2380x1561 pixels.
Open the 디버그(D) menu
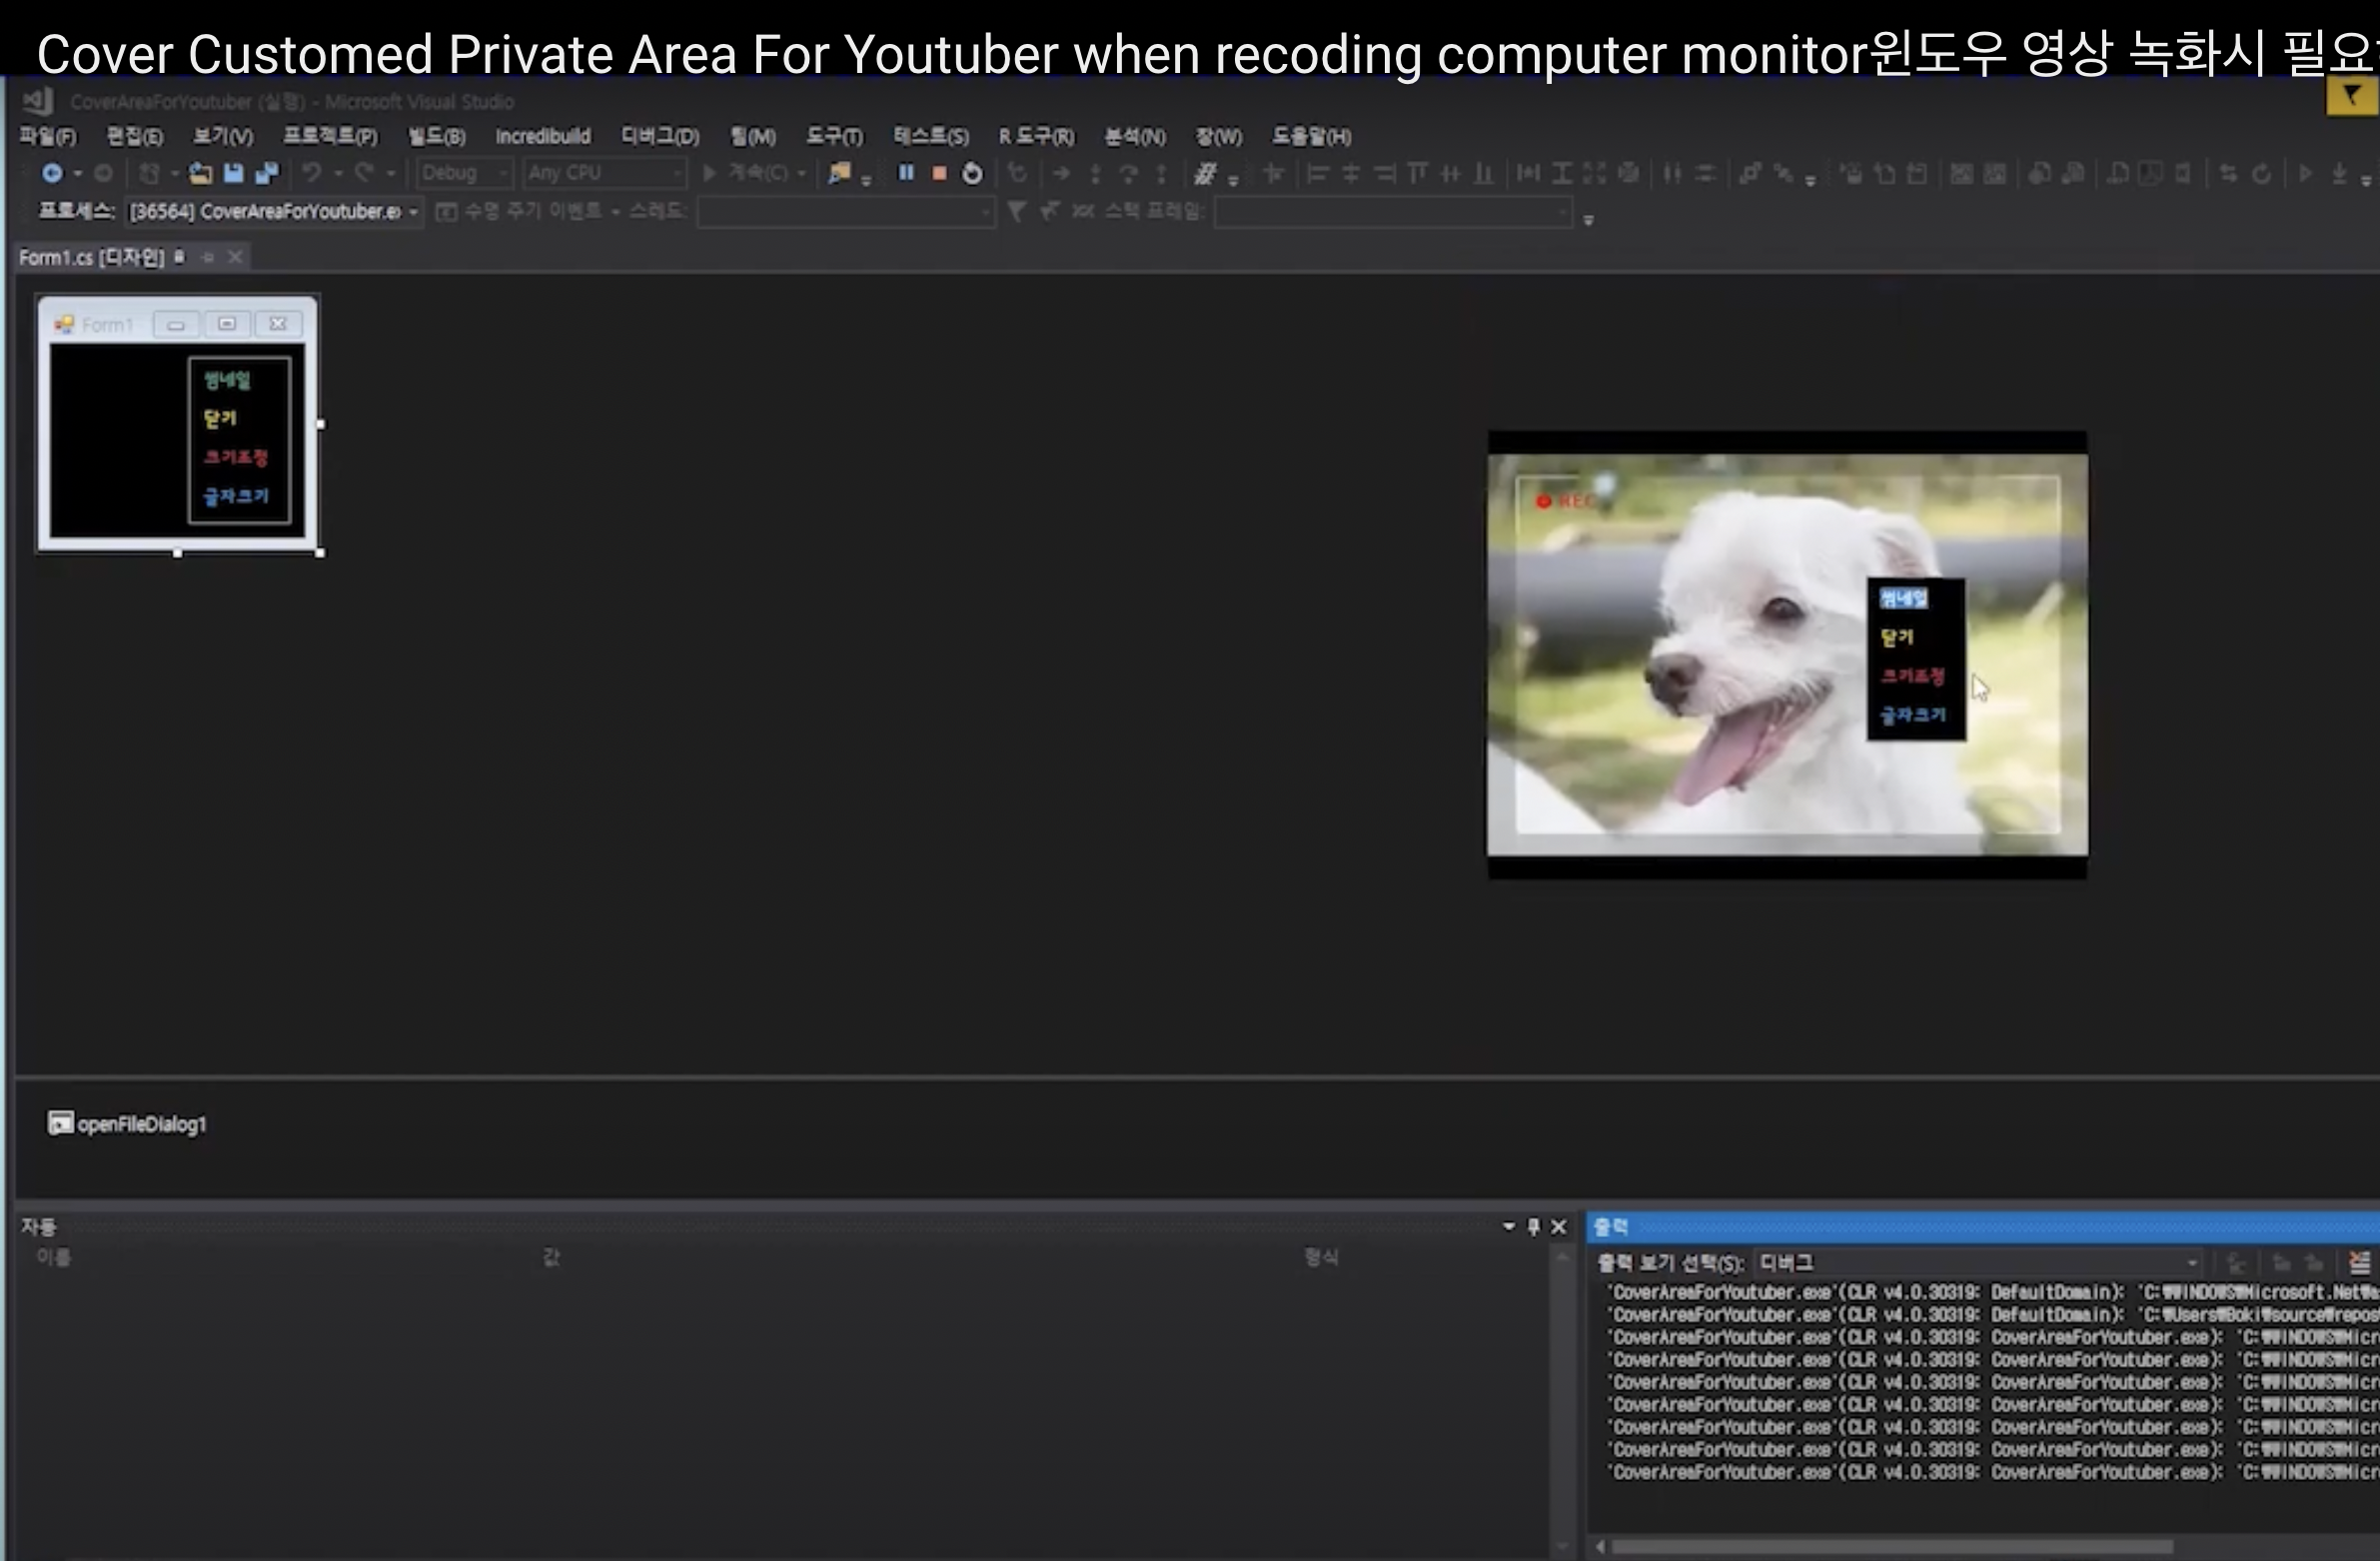point(659,136)
